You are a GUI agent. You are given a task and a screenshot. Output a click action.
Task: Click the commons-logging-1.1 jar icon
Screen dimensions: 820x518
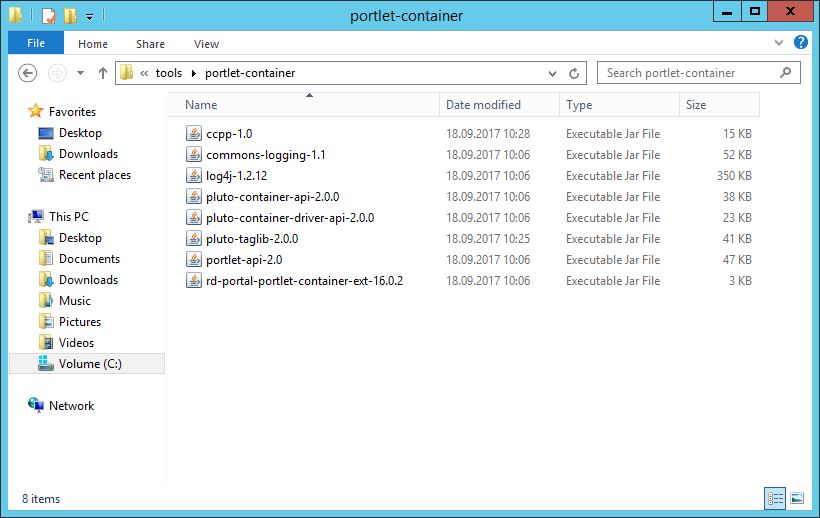[193, 155]
